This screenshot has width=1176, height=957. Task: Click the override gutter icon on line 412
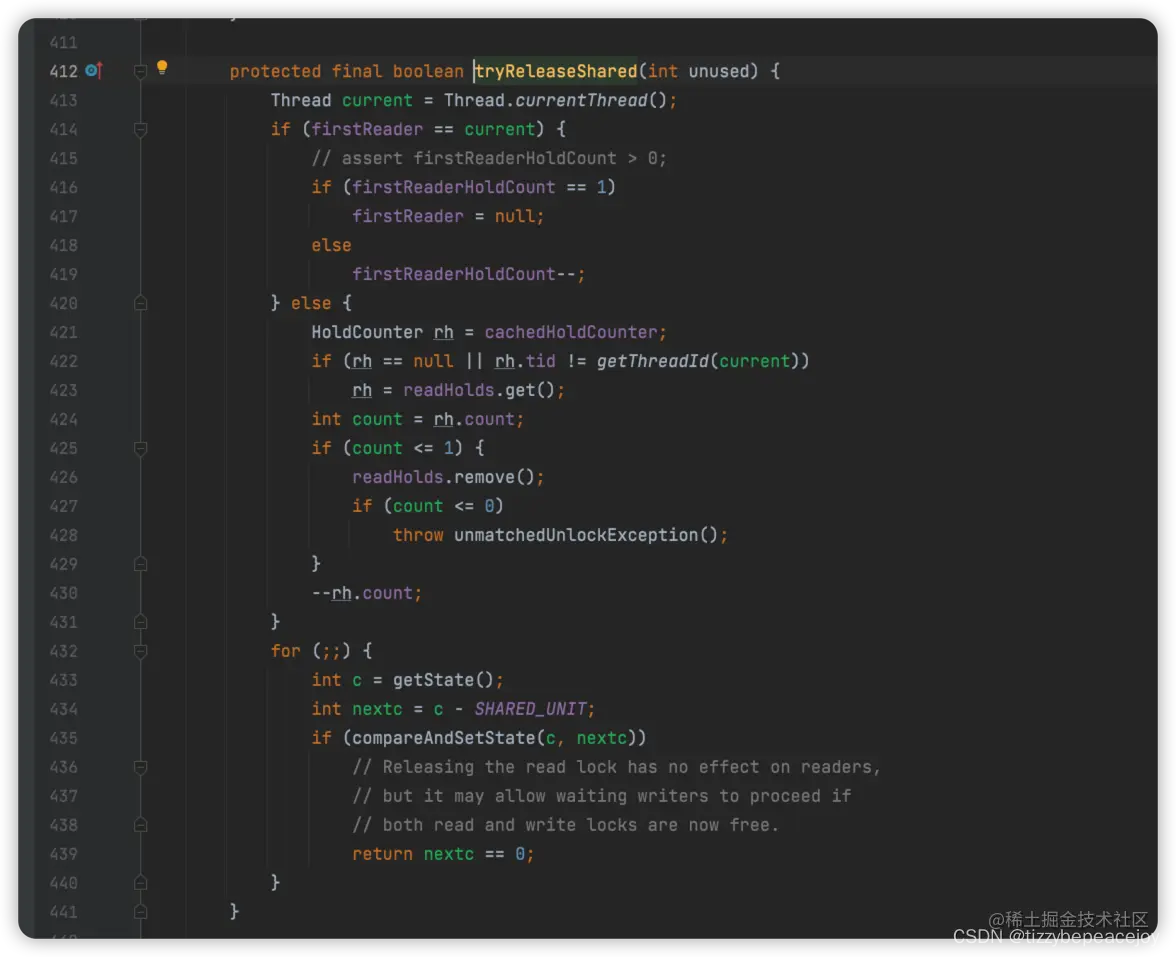tap(94, 70)
